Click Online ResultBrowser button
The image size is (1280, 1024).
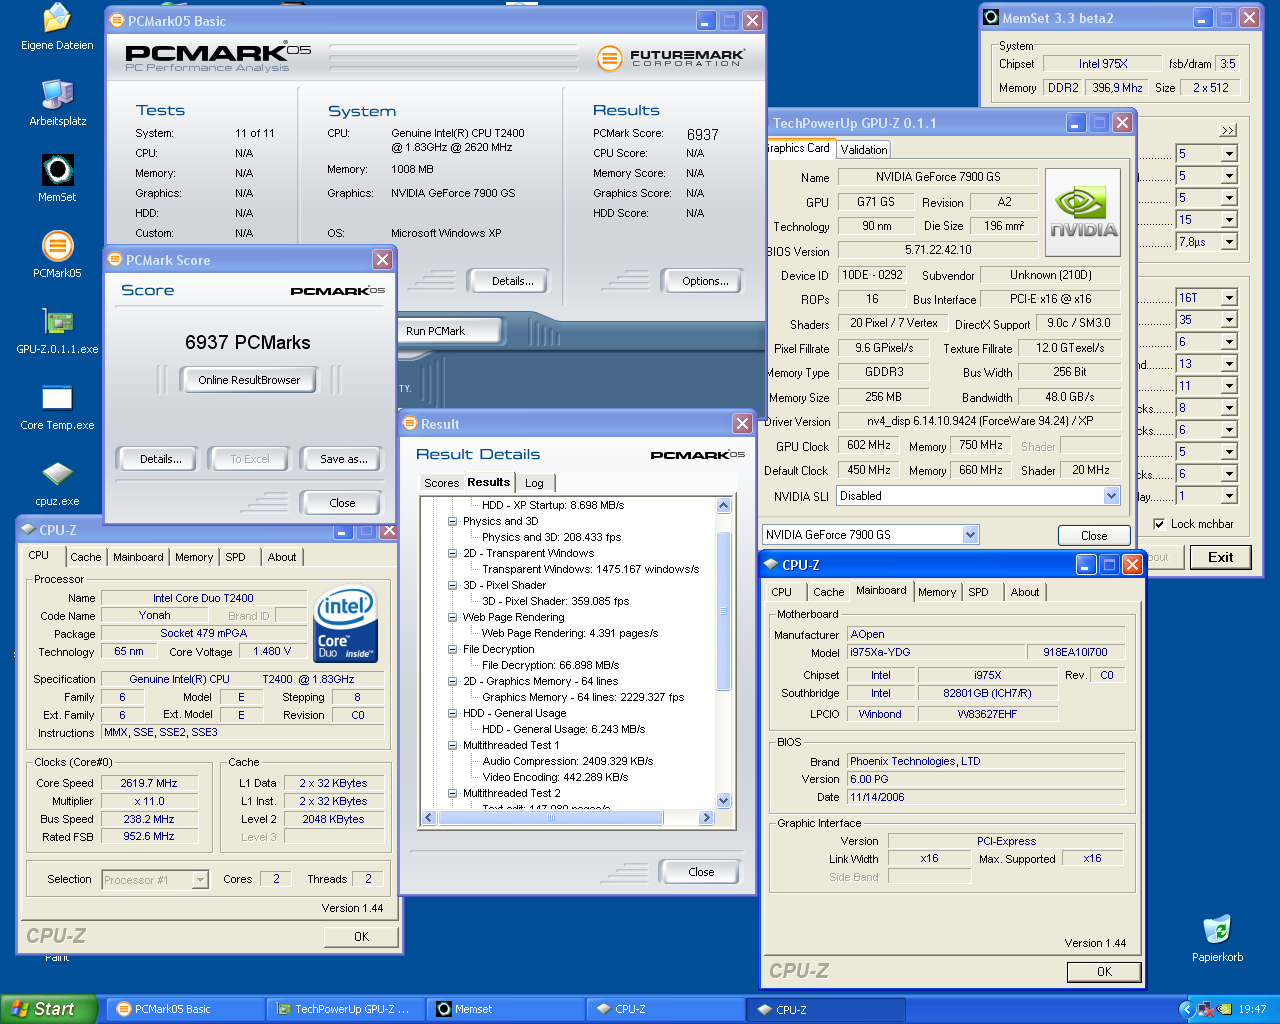pos(249,380)
